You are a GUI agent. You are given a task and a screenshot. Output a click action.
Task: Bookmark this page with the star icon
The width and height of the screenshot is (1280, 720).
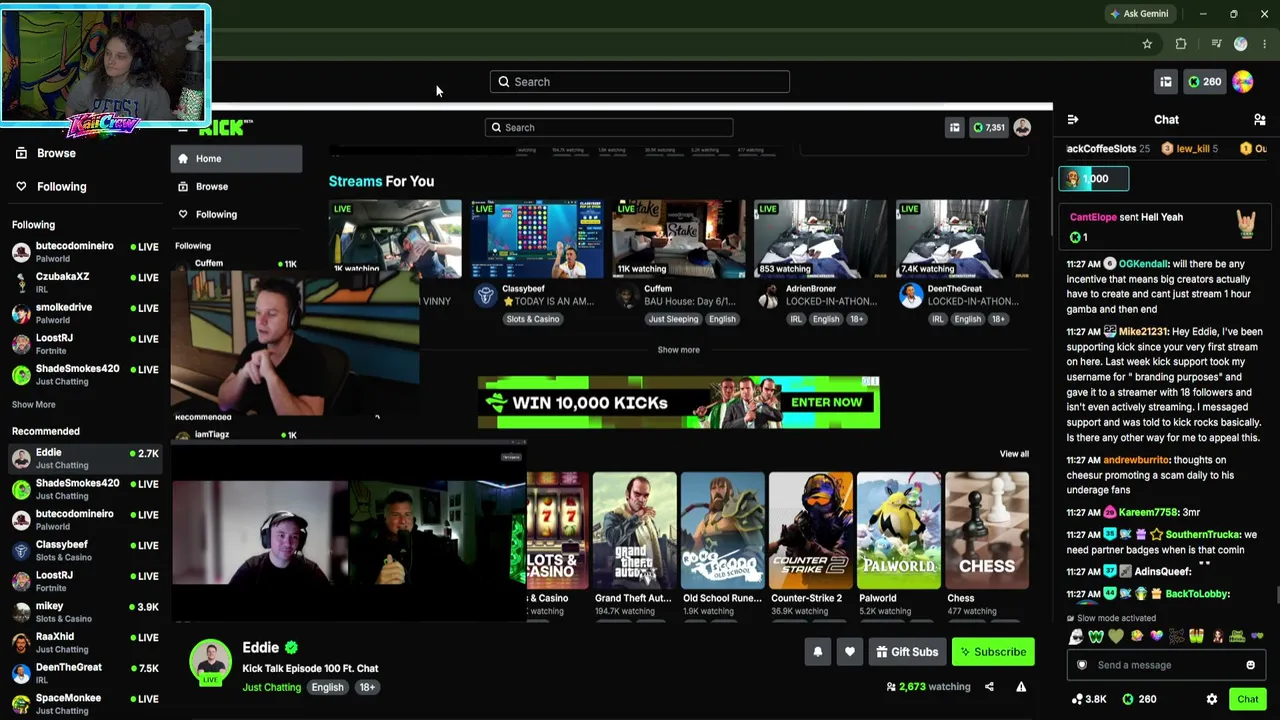click(1147, 44)
